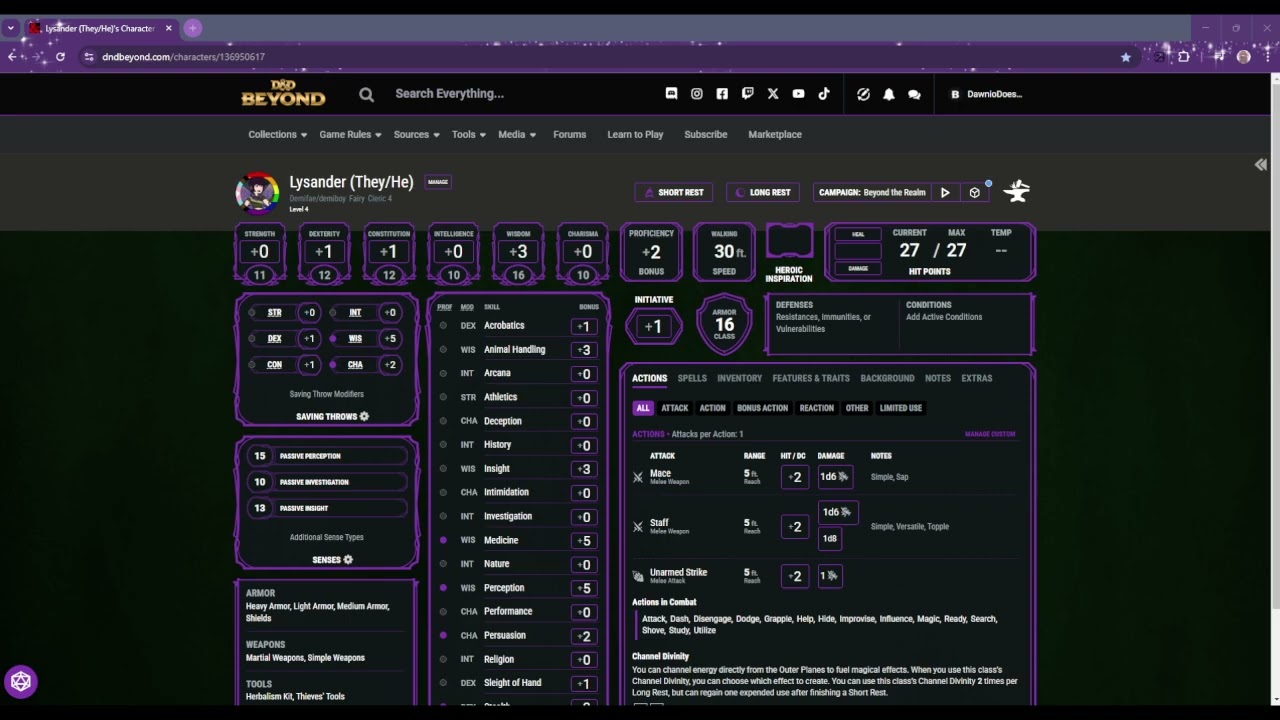Open the Twitch icon in site header

tap(747, 93)
